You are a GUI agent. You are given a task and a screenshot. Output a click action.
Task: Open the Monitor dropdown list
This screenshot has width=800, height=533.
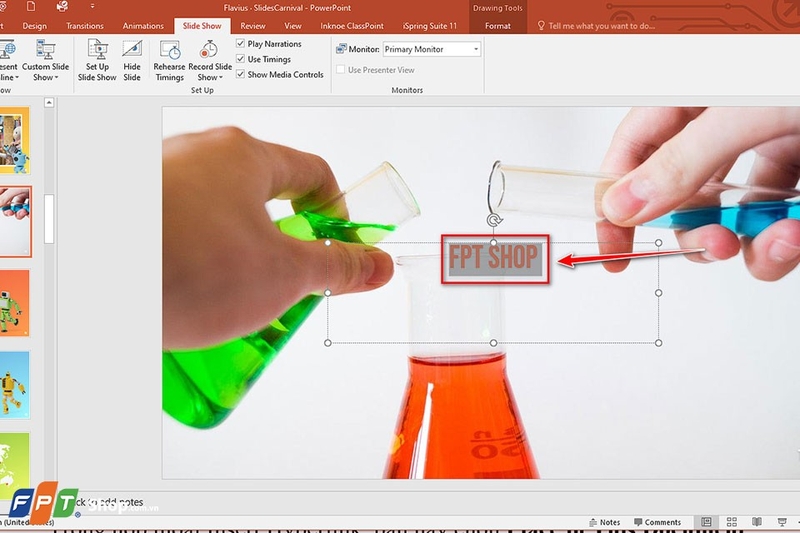(476, 49)
